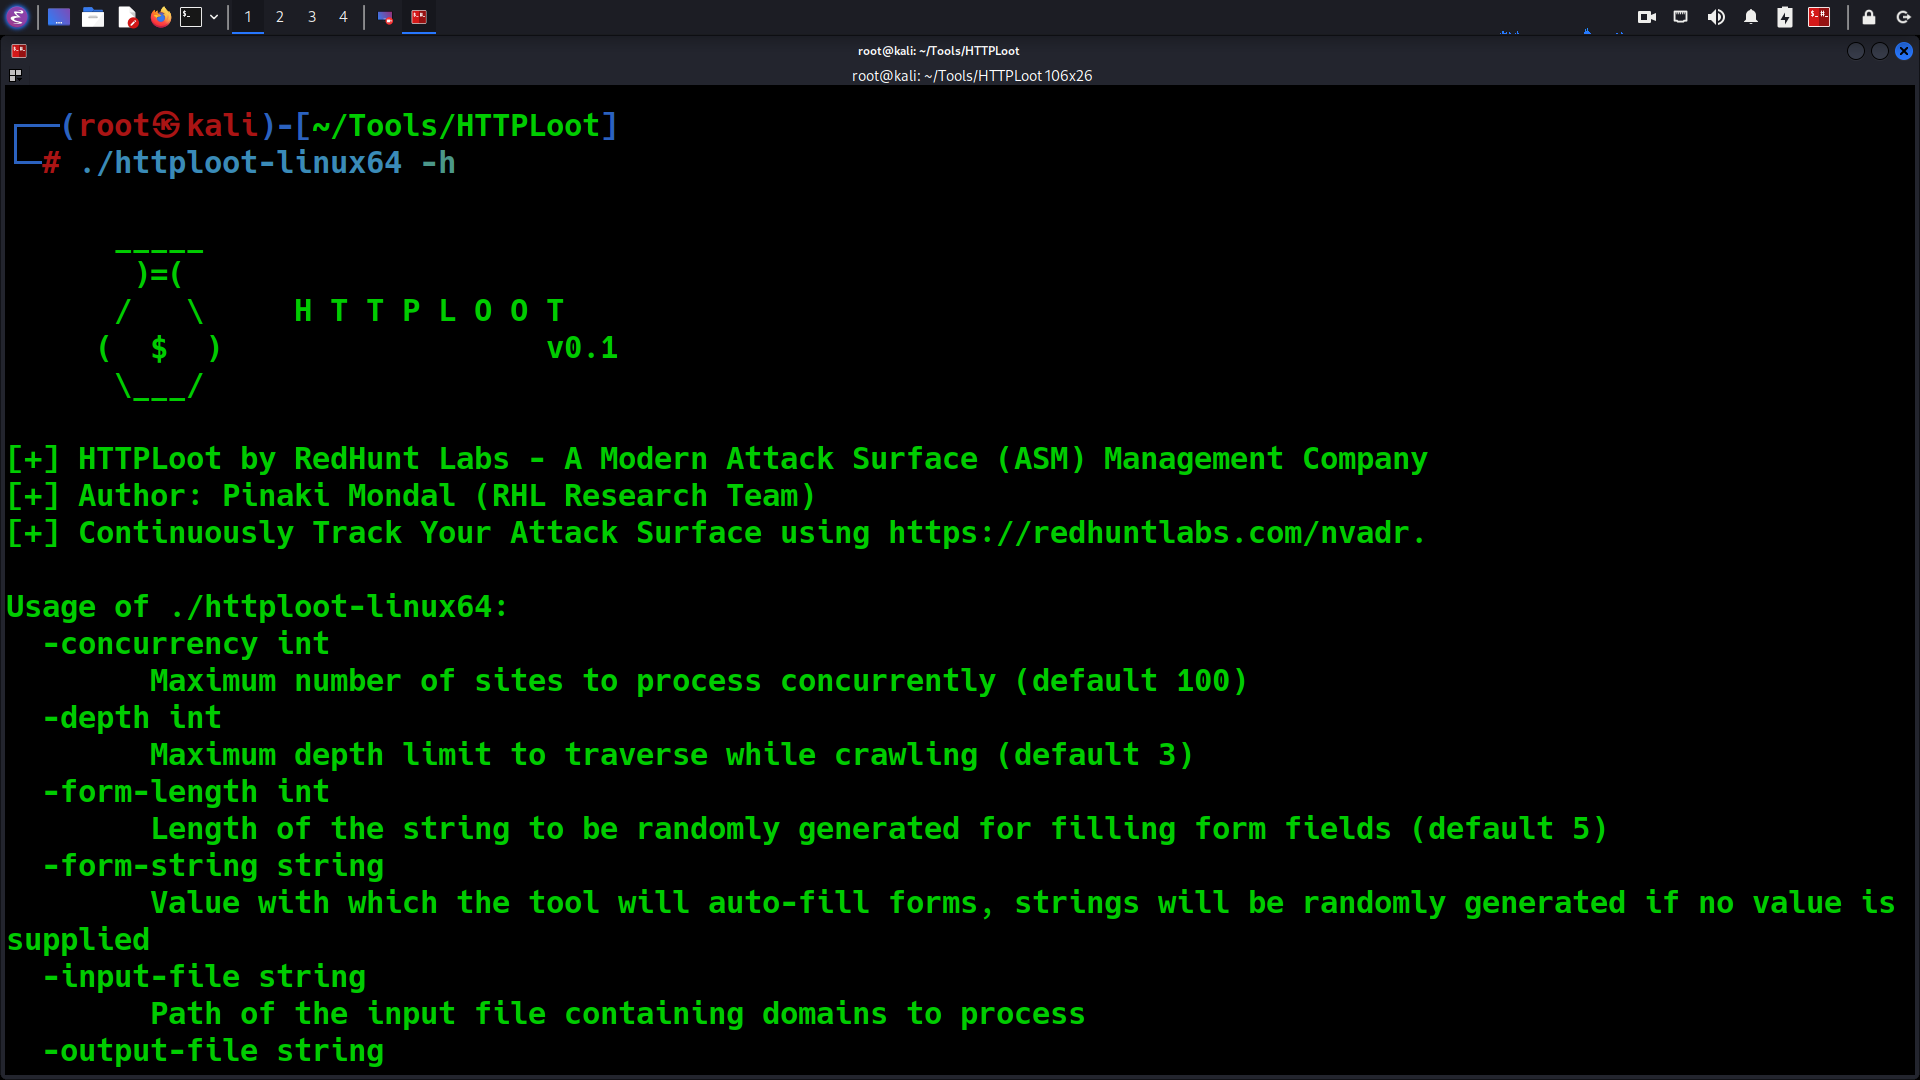Open the Firefox browser icon
Image resolution: width=1920 pixels, height=1080 pixels.
(158, 17)
